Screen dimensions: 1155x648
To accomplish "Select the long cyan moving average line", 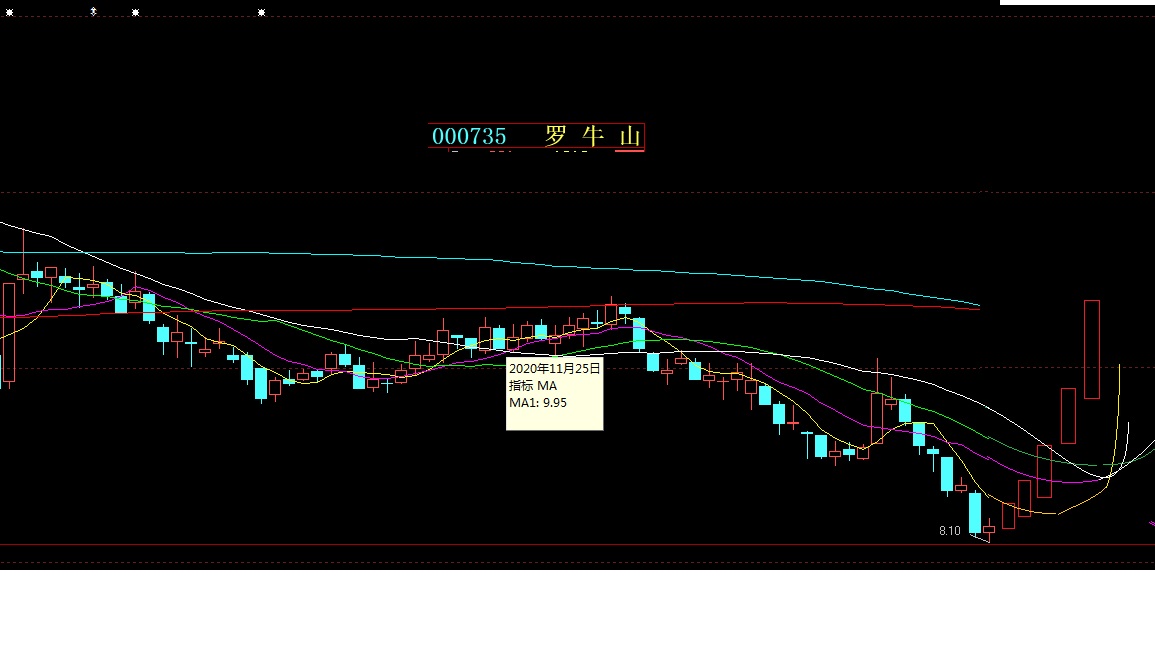I will pos(490,260).
